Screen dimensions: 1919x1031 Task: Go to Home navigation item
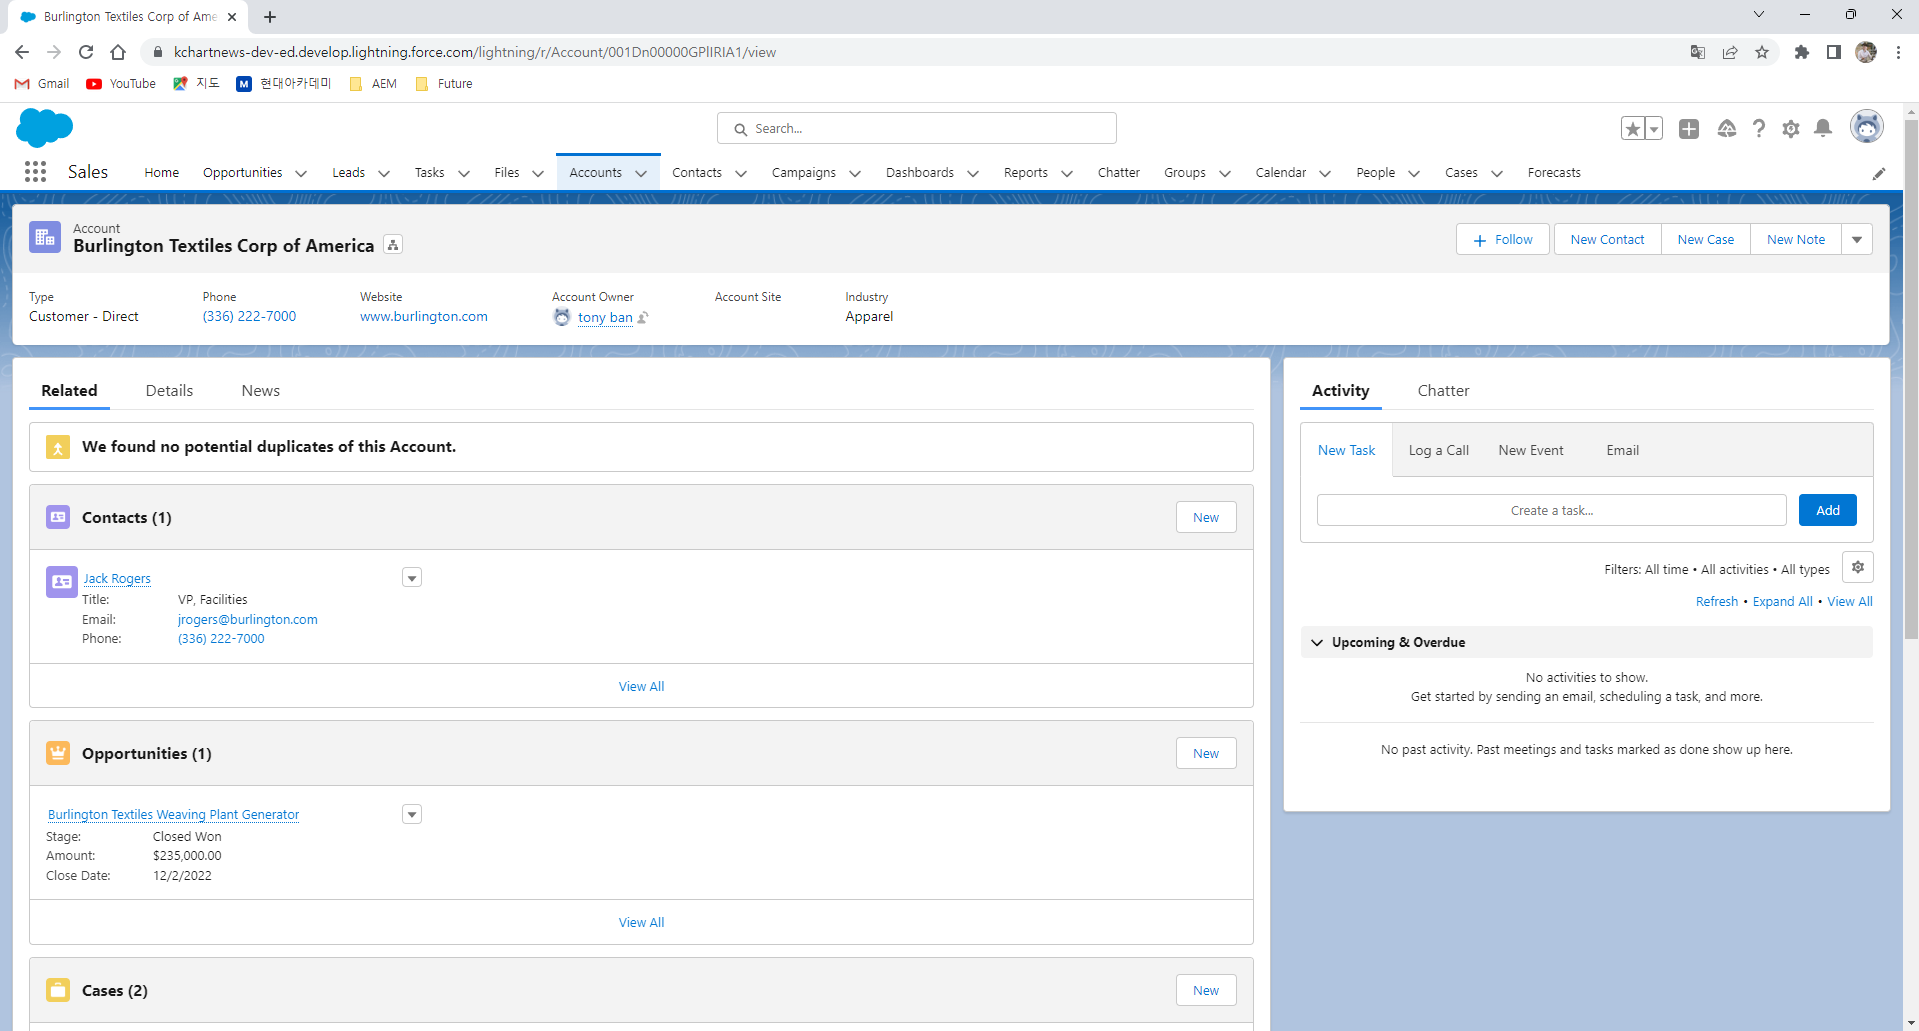(161, 173)
